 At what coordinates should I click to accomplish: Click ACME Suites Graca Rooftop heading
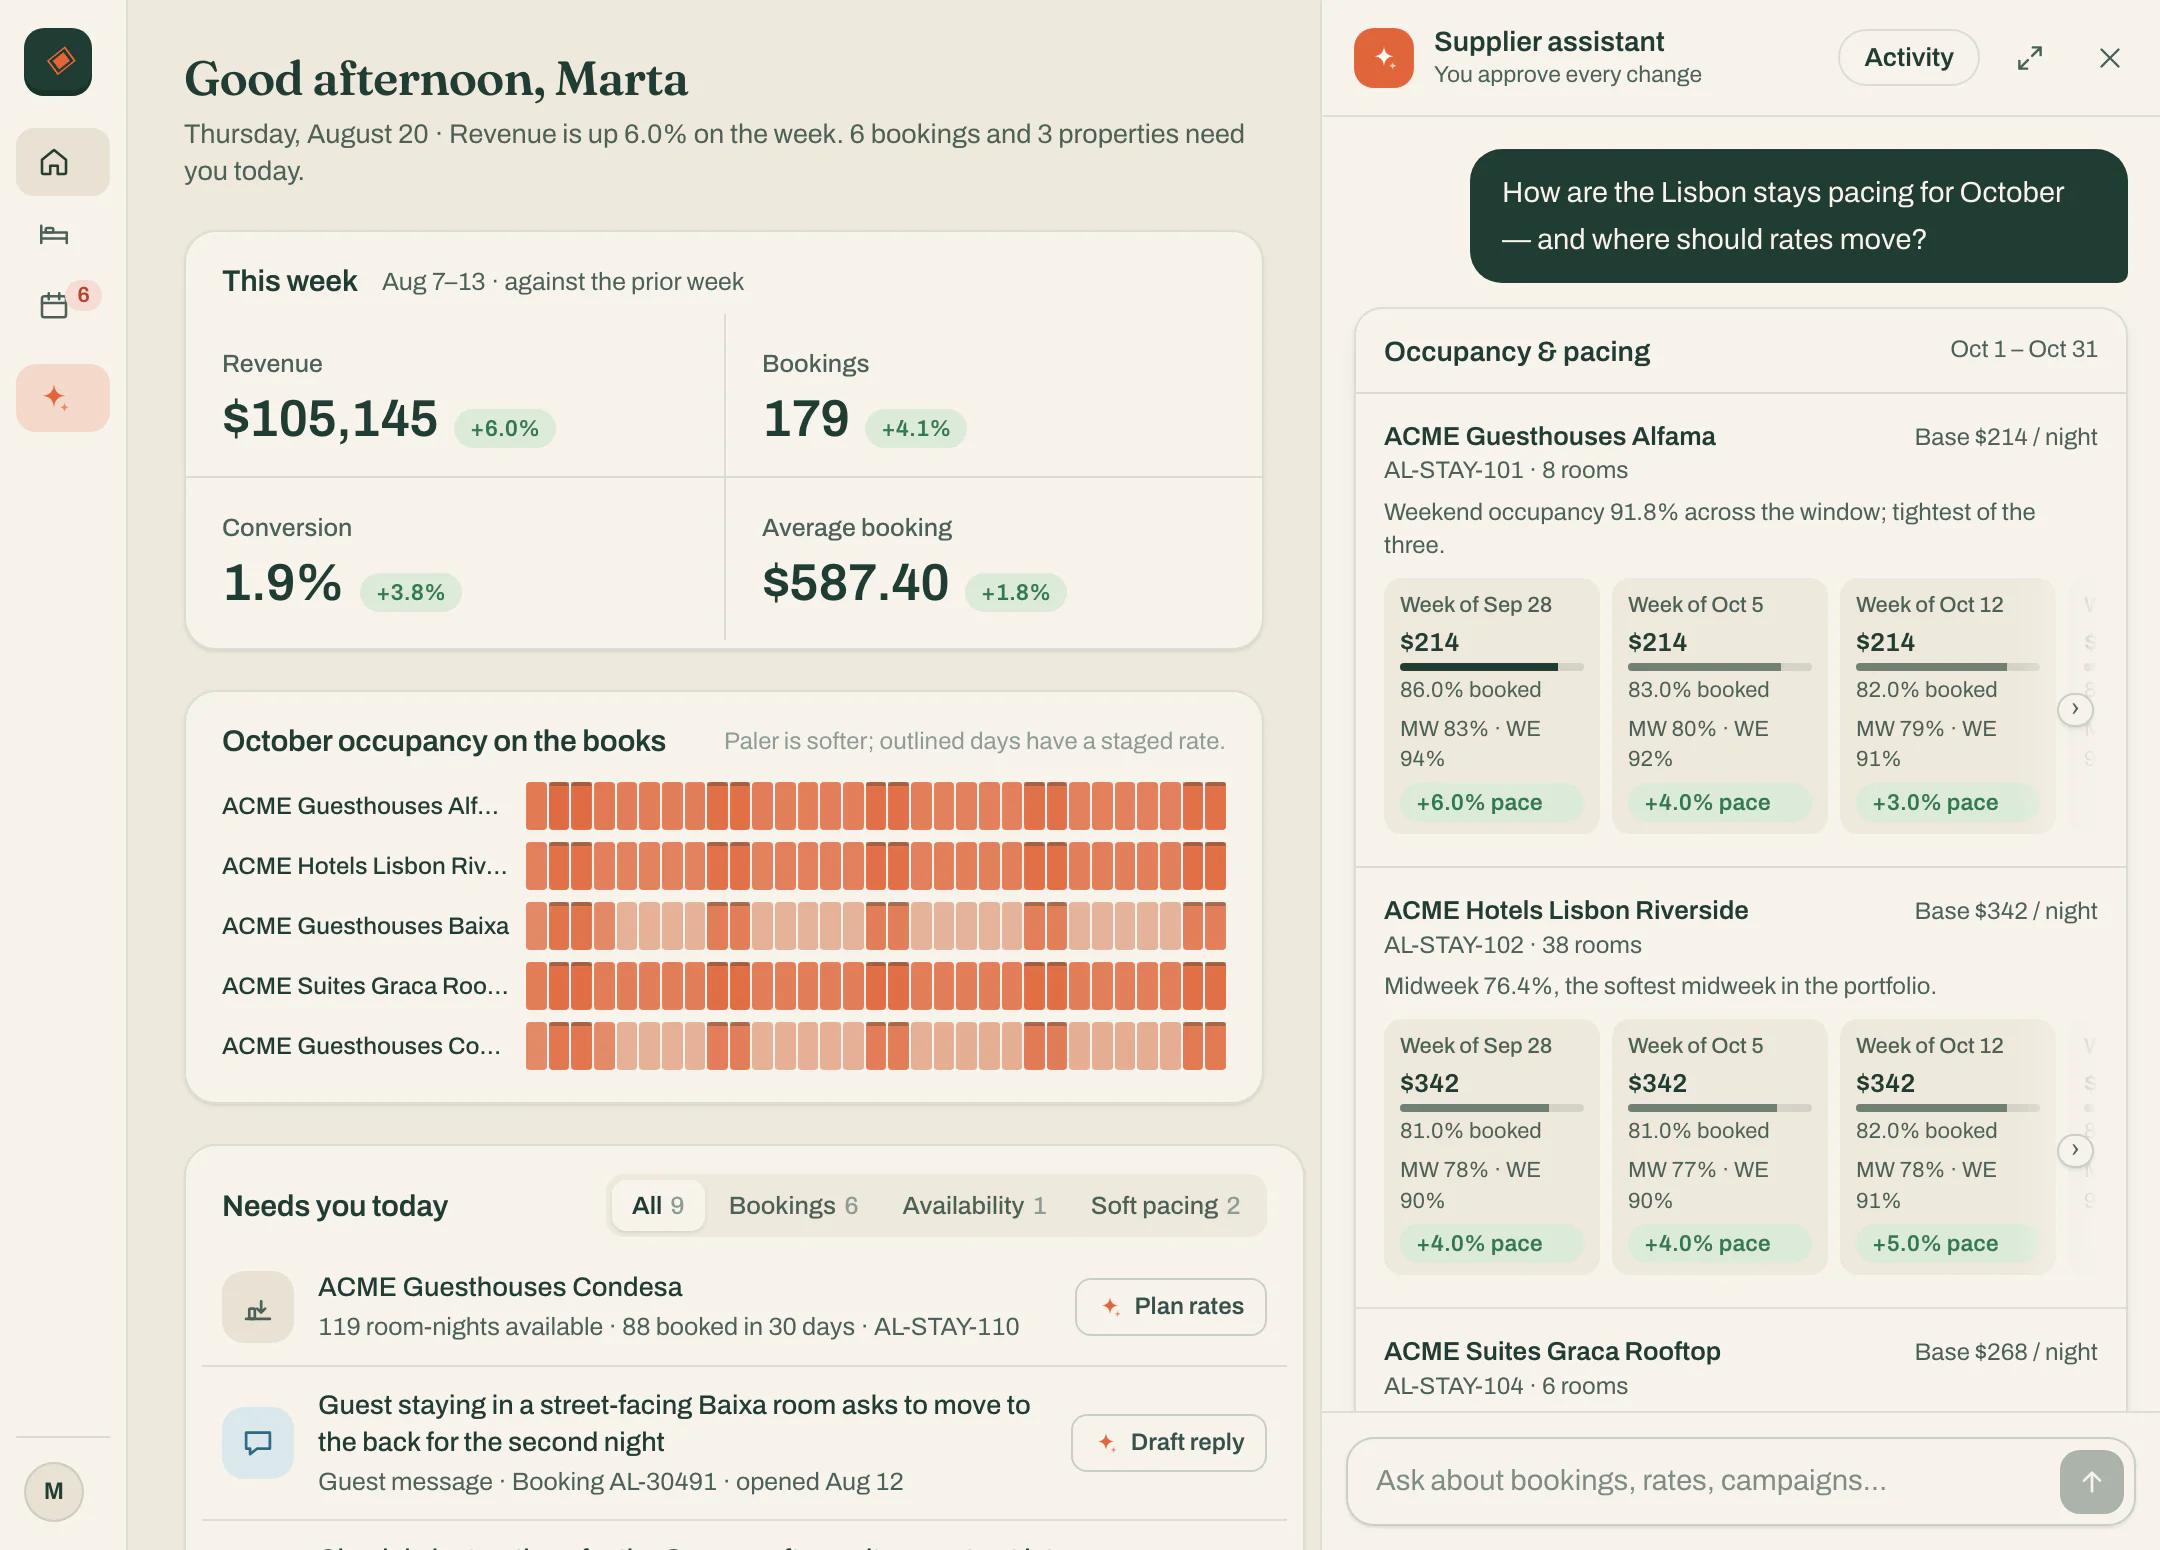(1552, 1351)
